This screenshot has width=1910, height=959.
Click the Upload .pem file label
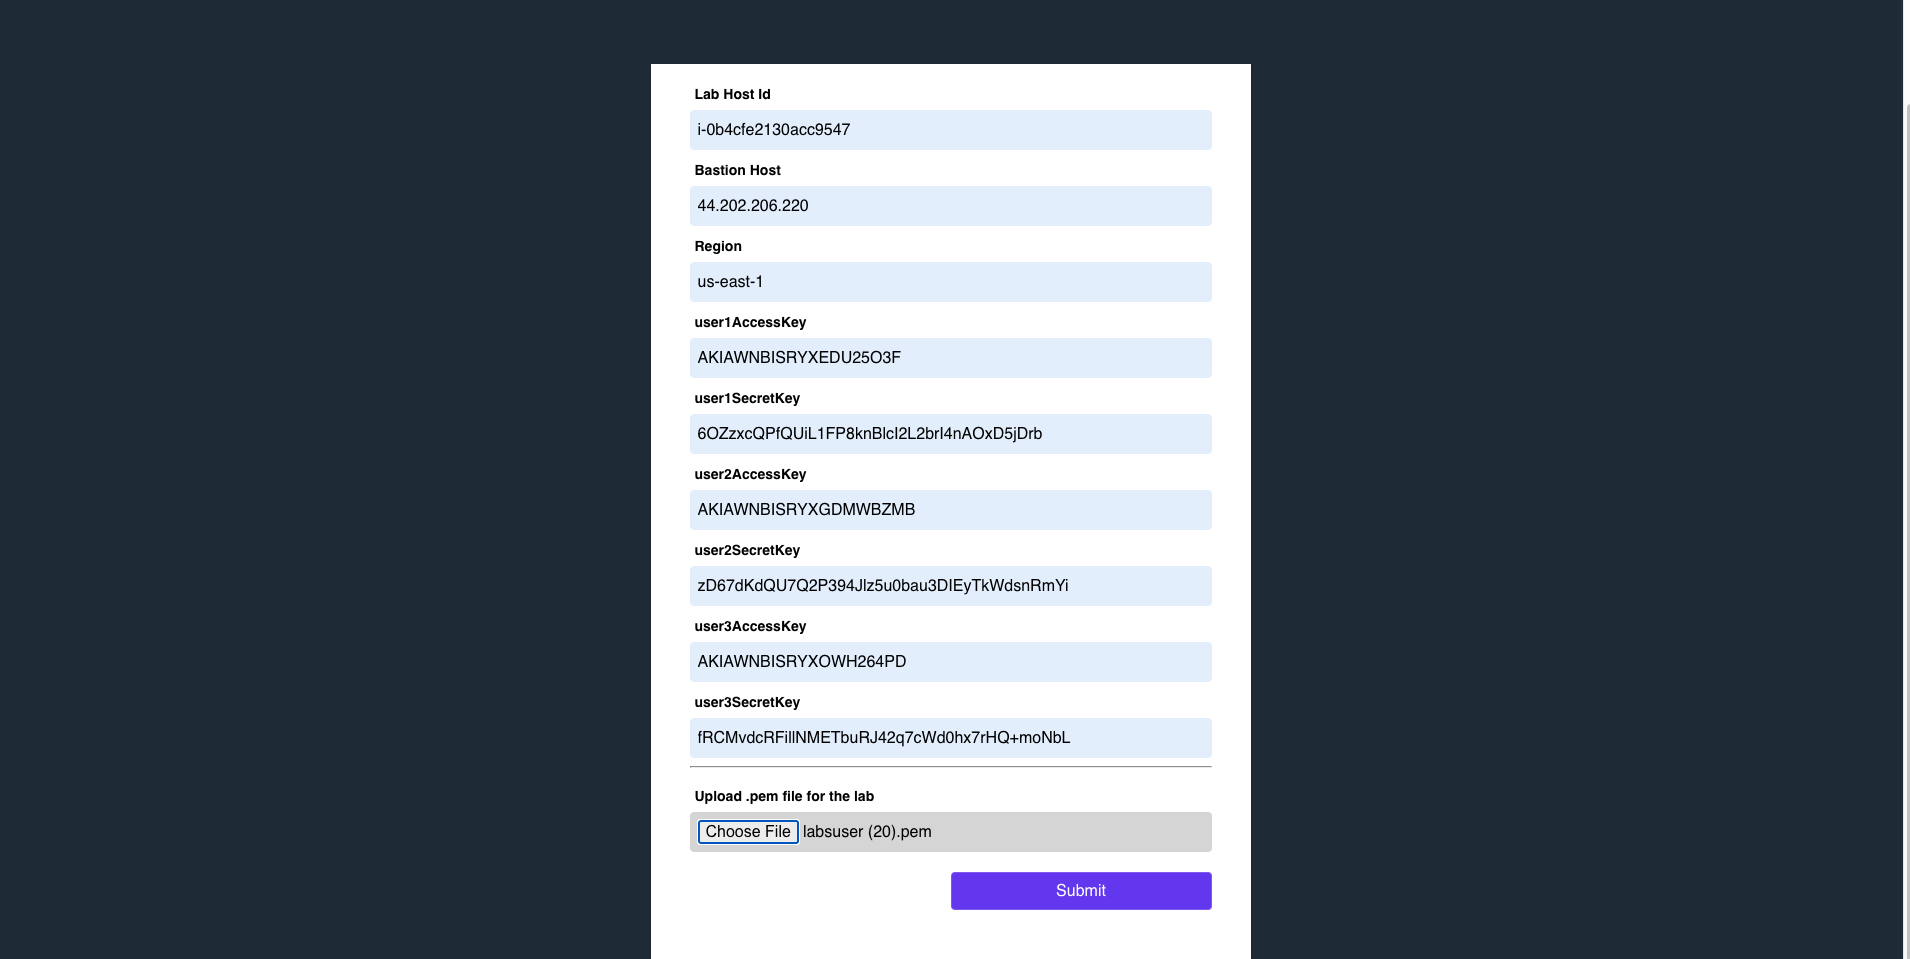784,796
